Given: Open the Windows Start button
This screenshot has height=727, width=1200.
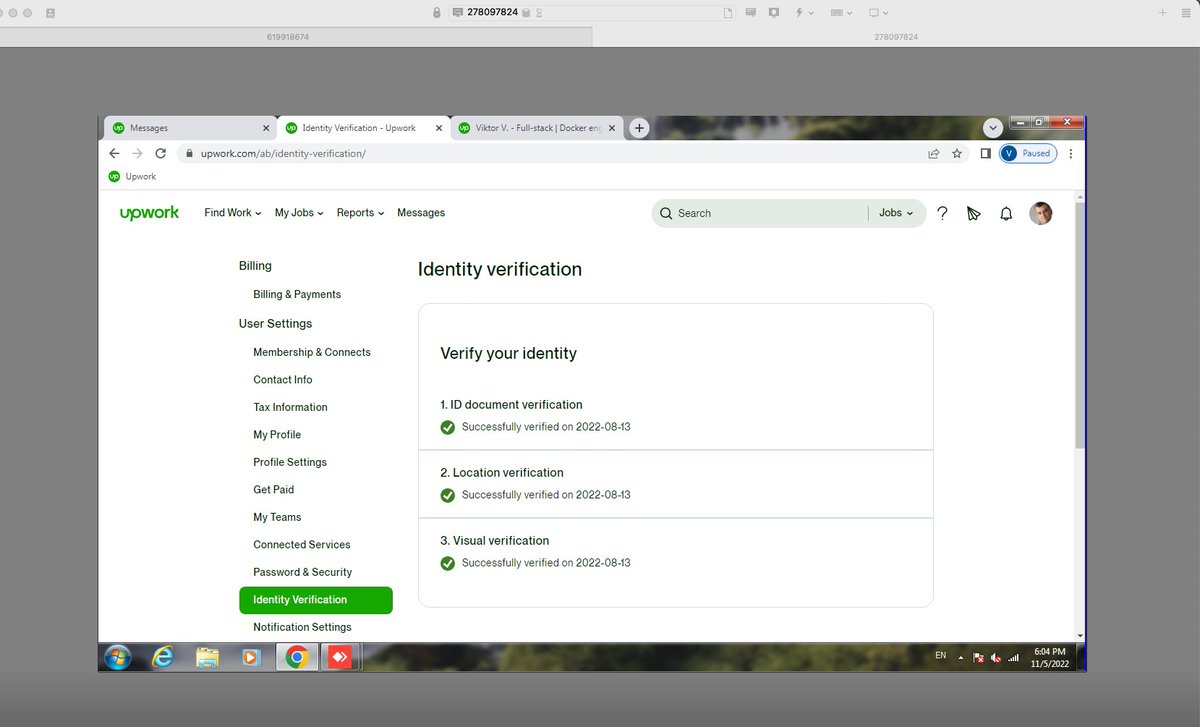Looking at the screenshot, I should click(117, 657).
